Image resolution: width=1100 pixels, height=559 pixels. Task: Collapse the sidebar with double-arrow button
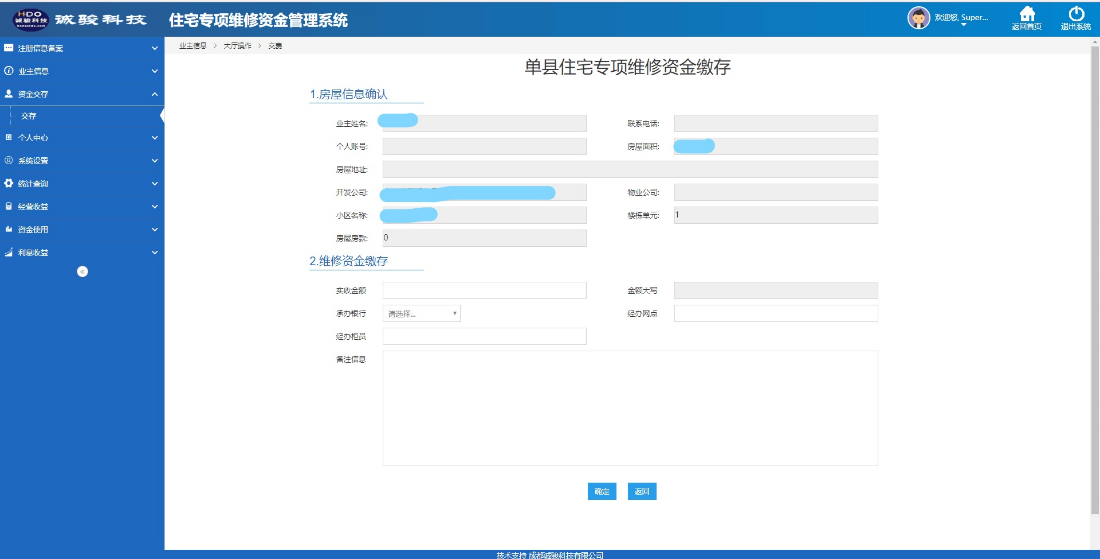tap(82, 272)
